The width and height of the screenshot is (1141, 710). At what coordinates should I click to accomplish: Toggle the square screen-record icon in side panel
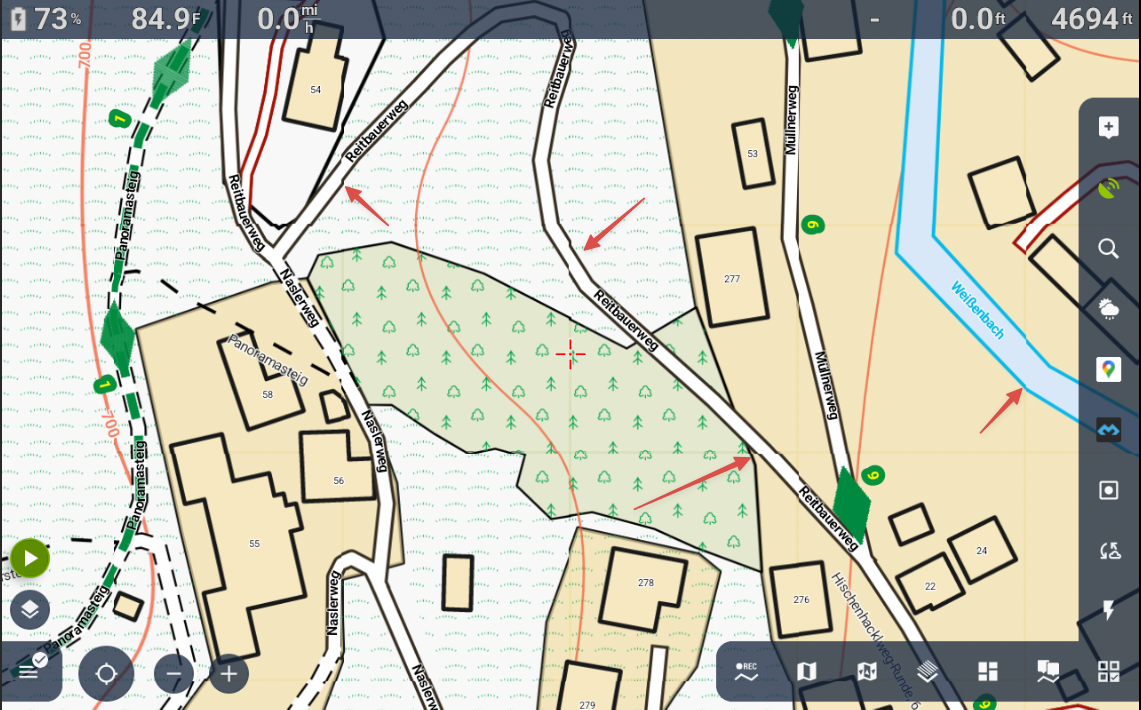pyautogui.click(x=1108, y=490)
